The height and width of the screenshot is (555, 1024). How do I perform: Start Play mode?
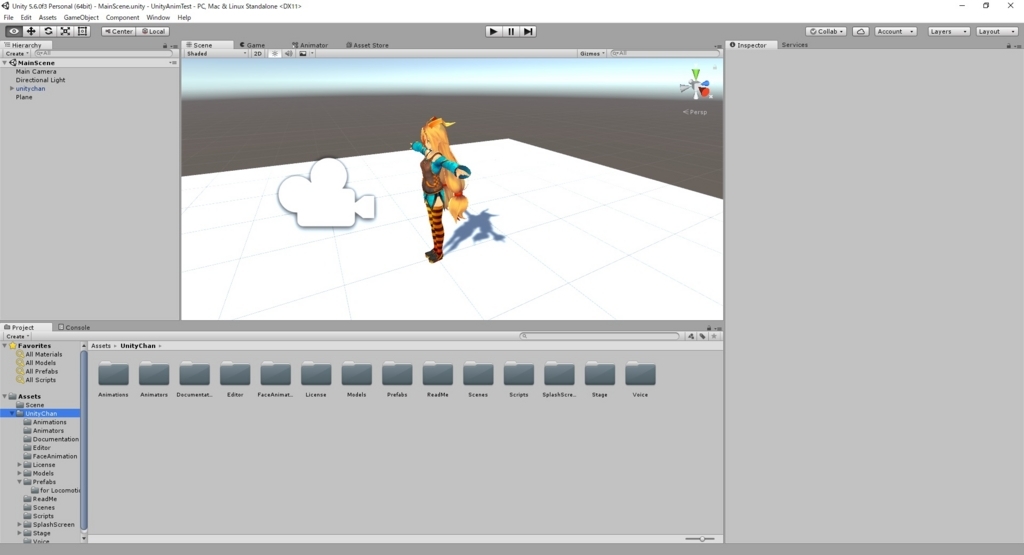(x=494, y=31)
